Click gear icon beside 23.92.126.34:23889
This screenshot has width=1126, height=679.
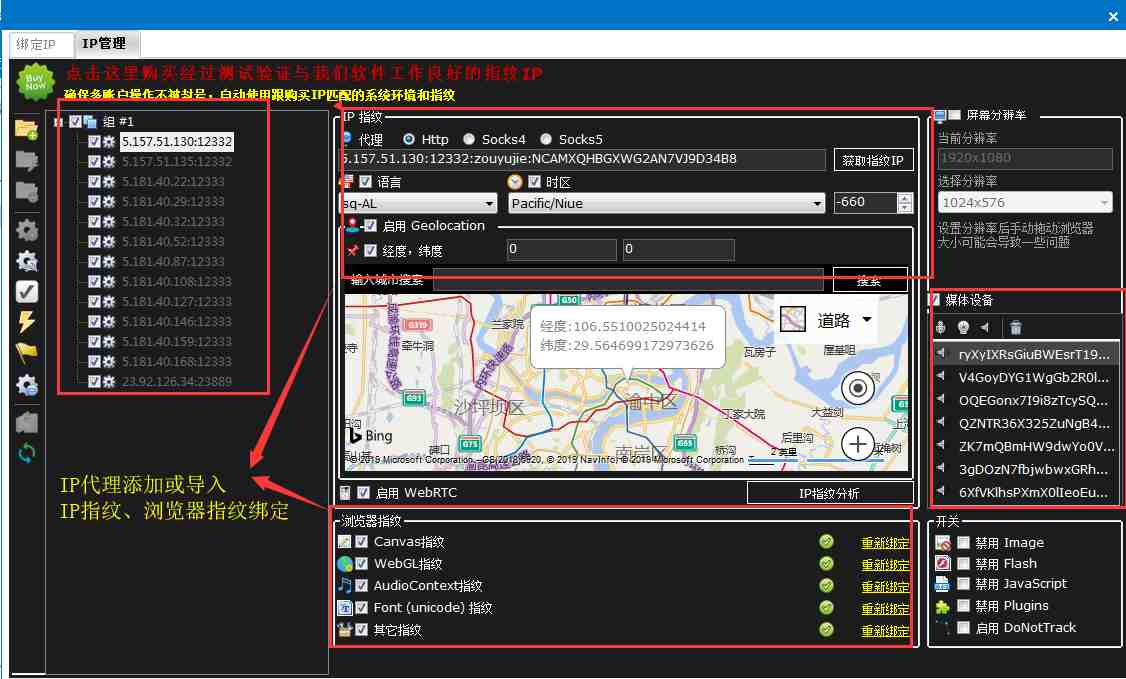(108, 382)
